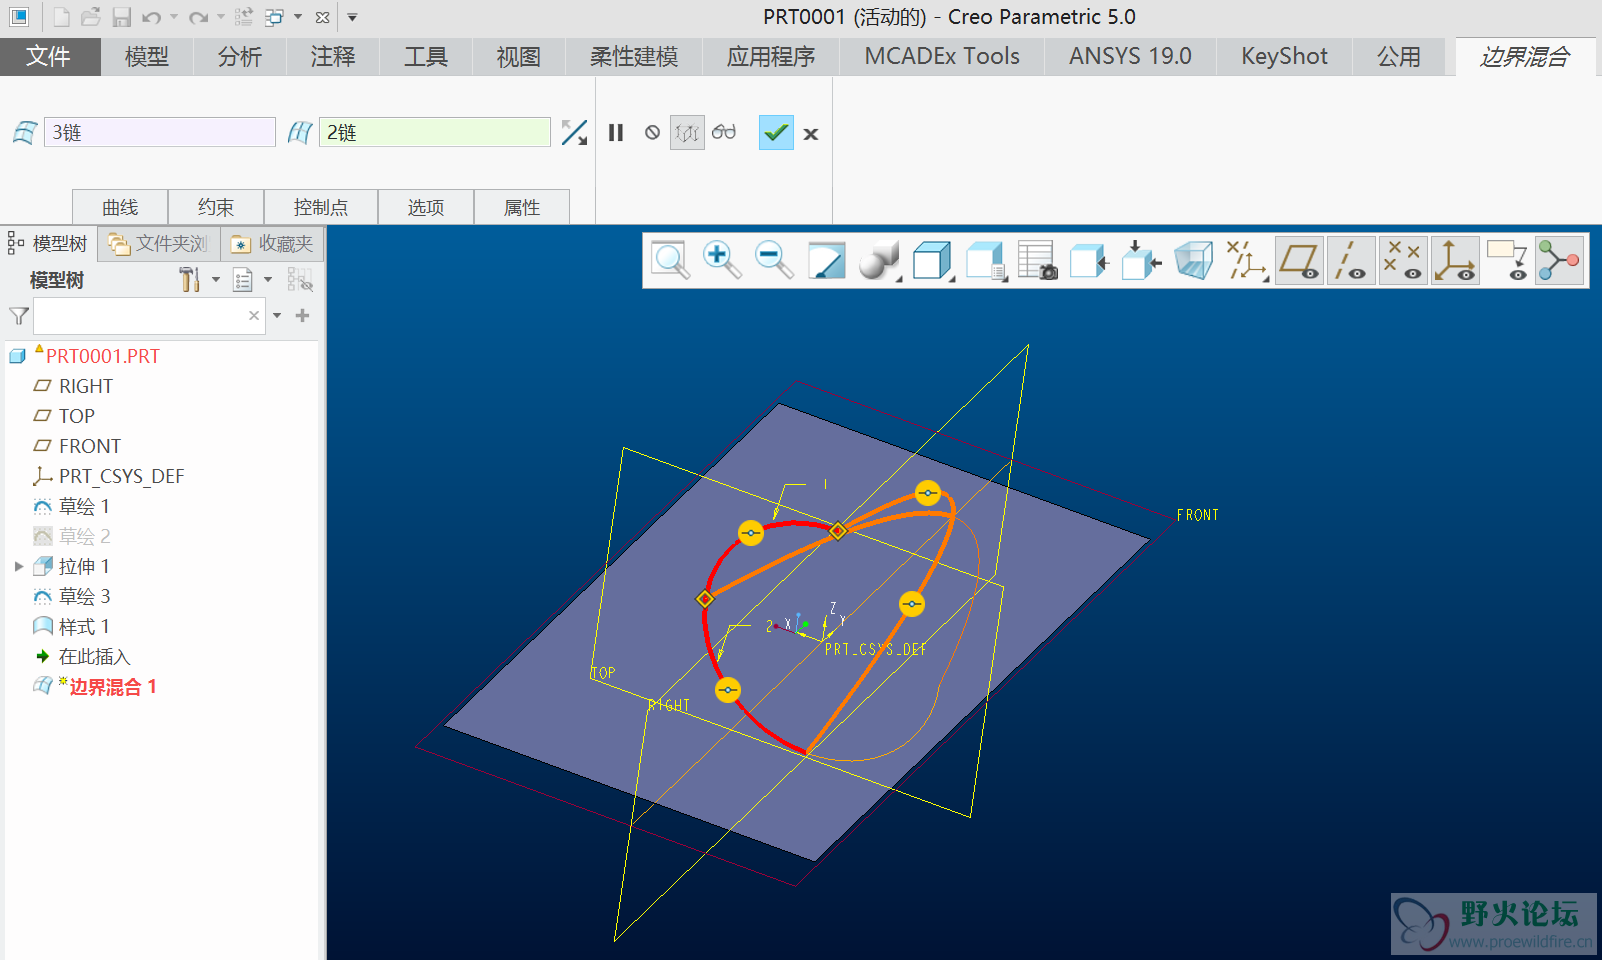Screen dimensions: 1602x960
Task: Click the first direction curves icon
Action: coord(25,132)
